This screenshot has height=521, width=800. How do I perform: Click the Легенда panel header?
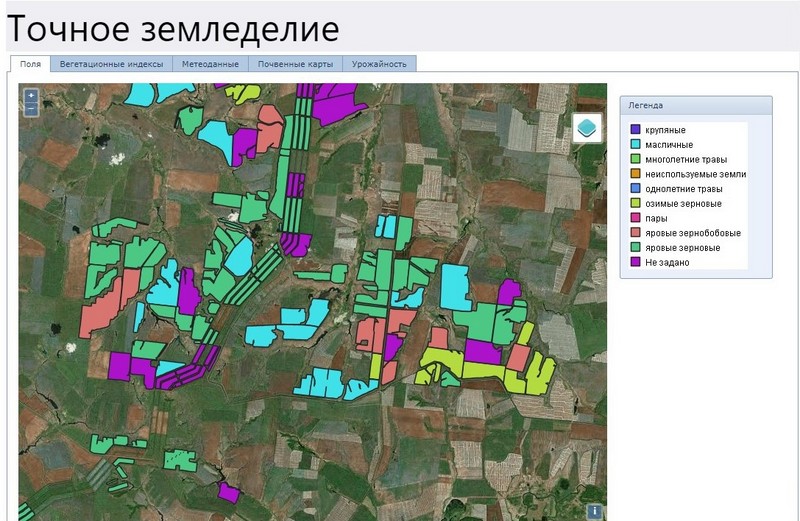(695, 105)
